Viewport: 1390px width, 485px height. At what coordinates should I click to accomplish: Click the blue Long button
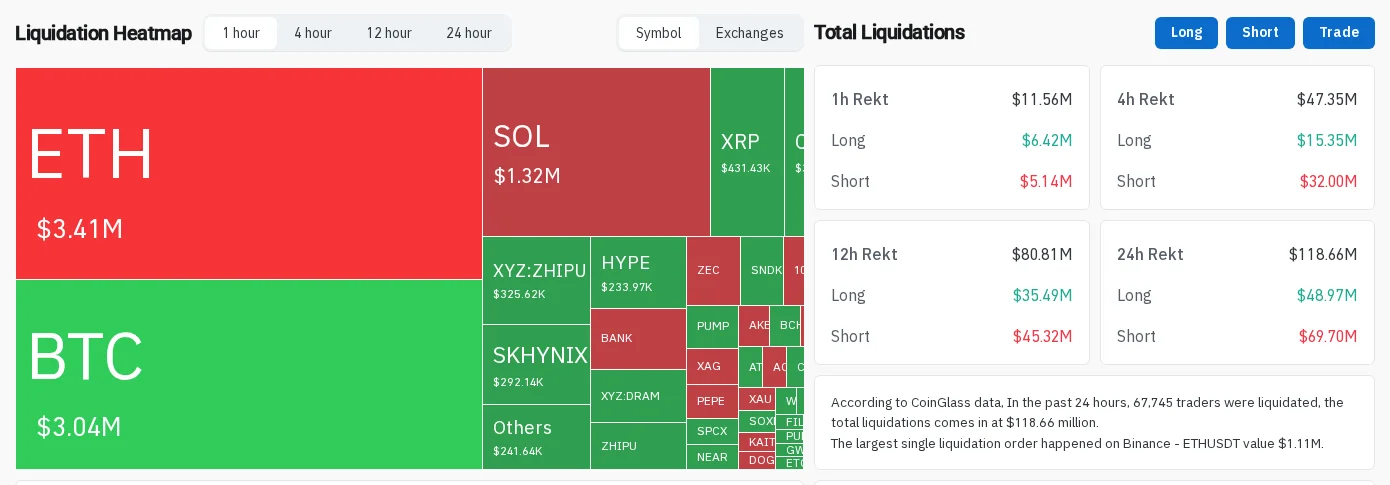pos(1186,33)
